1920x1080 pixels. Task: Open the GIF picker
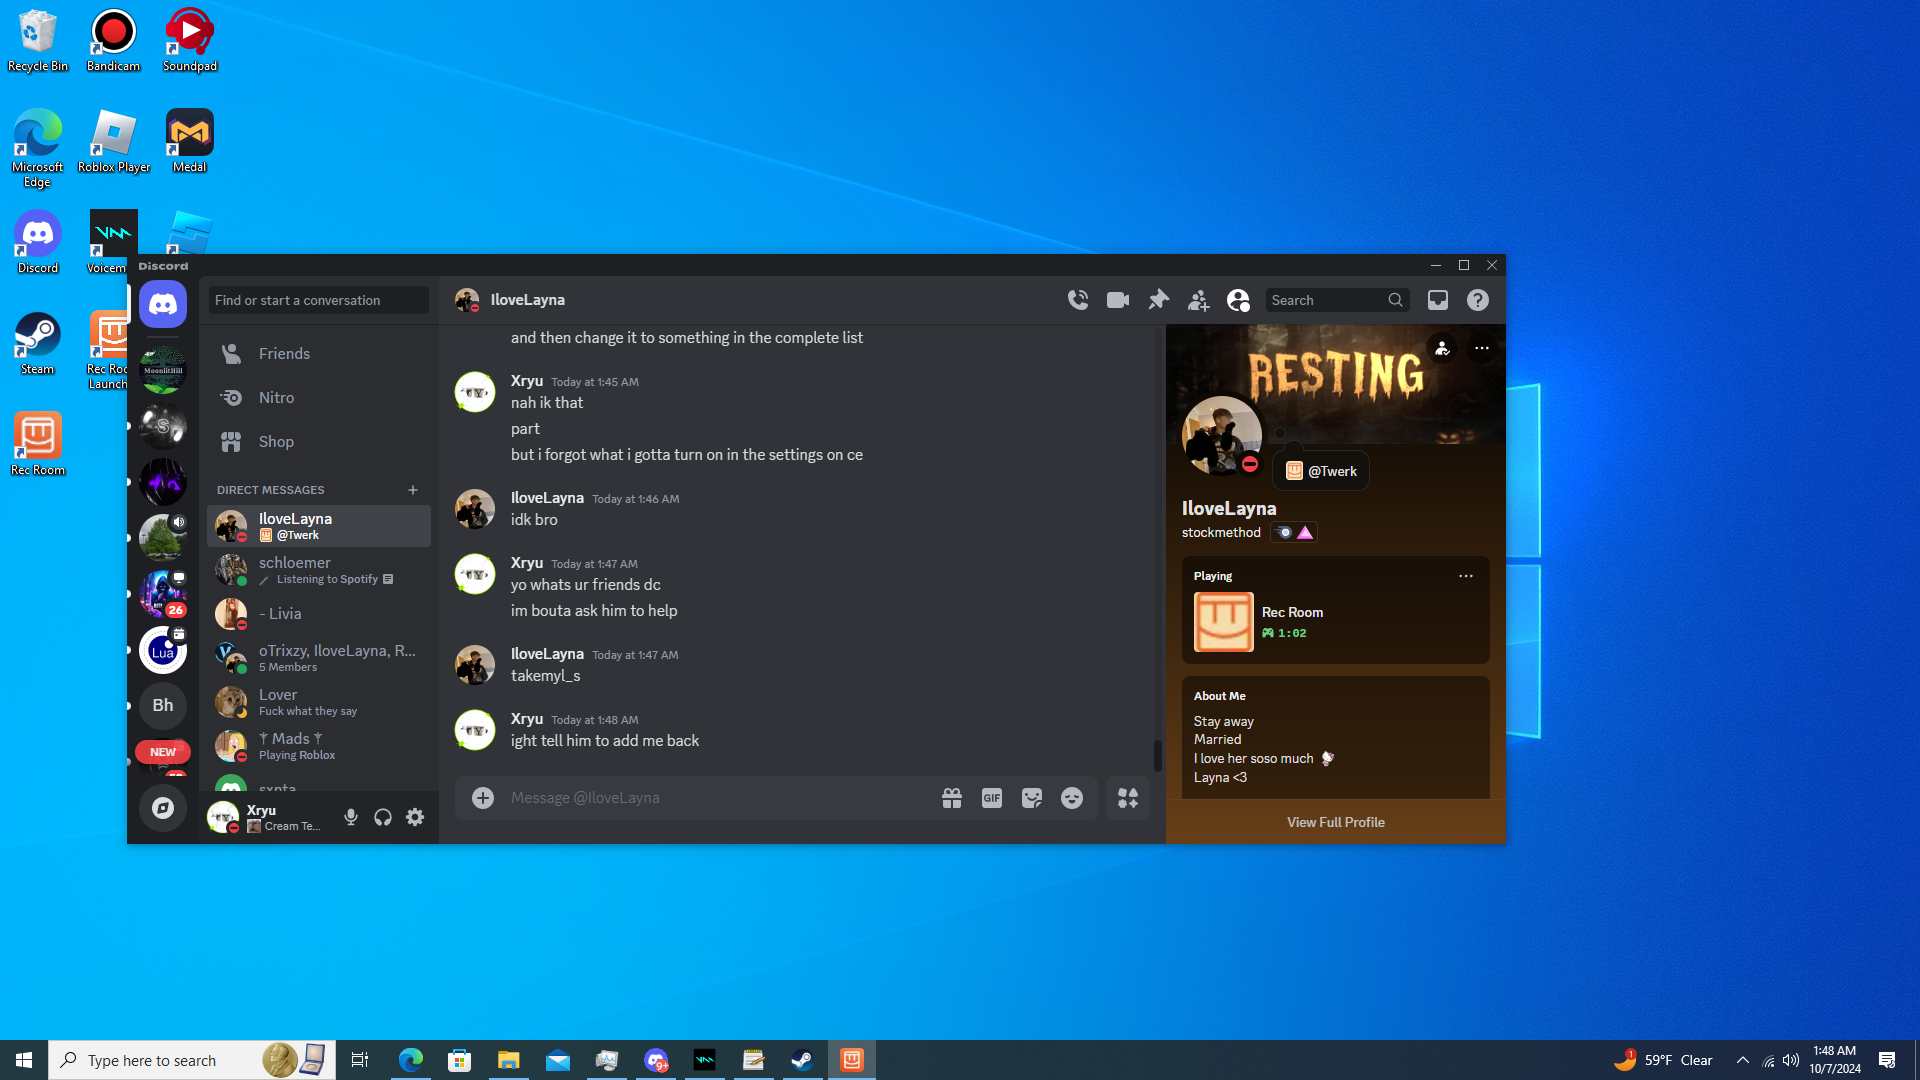(x=991, y=798)
